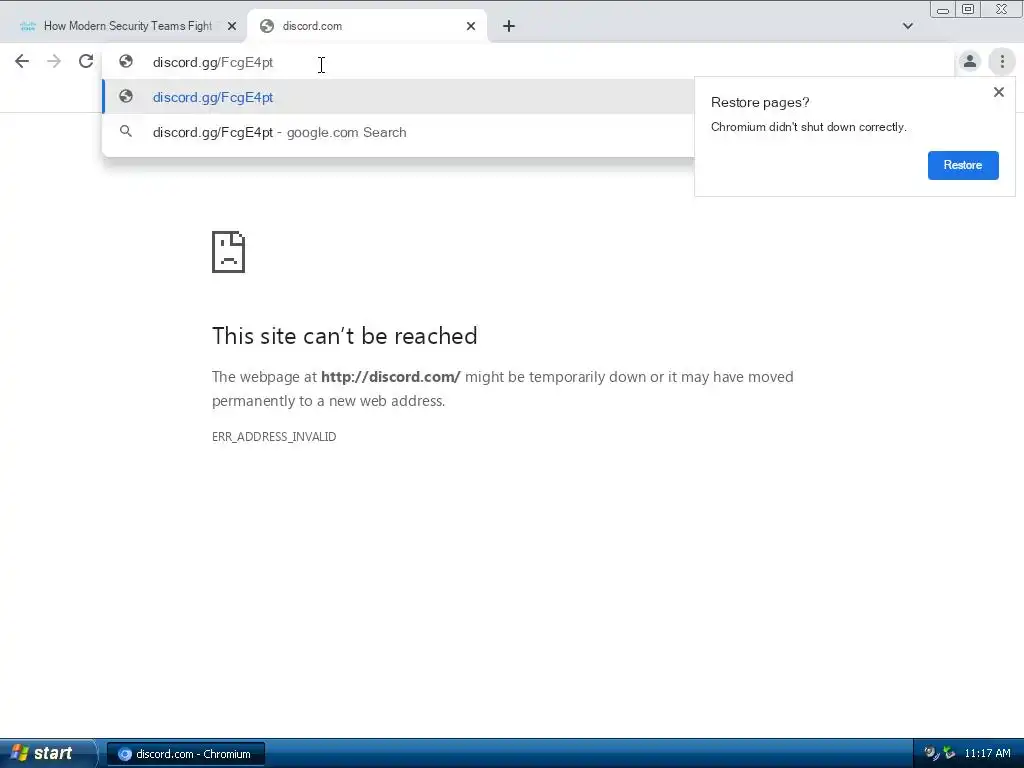Click second system tray network icon
The width and height of the screenshot is (1024, 768).
coord(948,753)
